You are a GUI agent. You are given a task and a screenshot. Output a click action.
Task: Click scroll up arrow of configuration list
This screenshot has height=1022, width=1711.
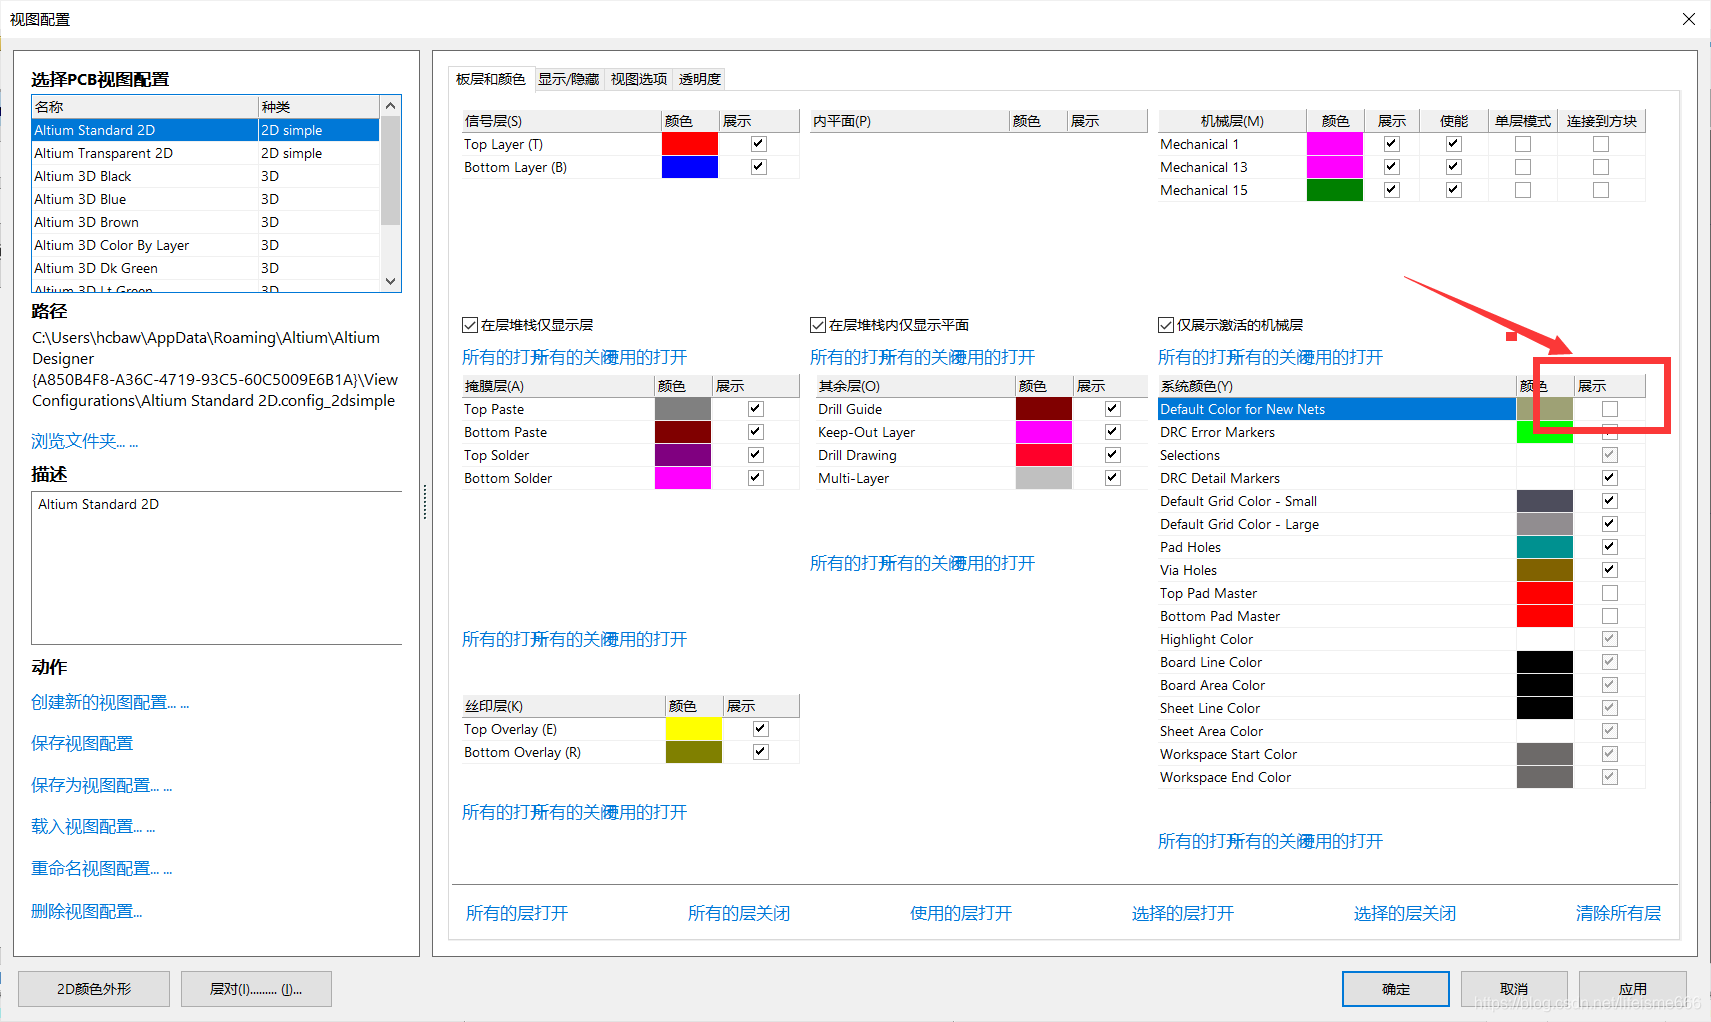[x=391, y=106]
